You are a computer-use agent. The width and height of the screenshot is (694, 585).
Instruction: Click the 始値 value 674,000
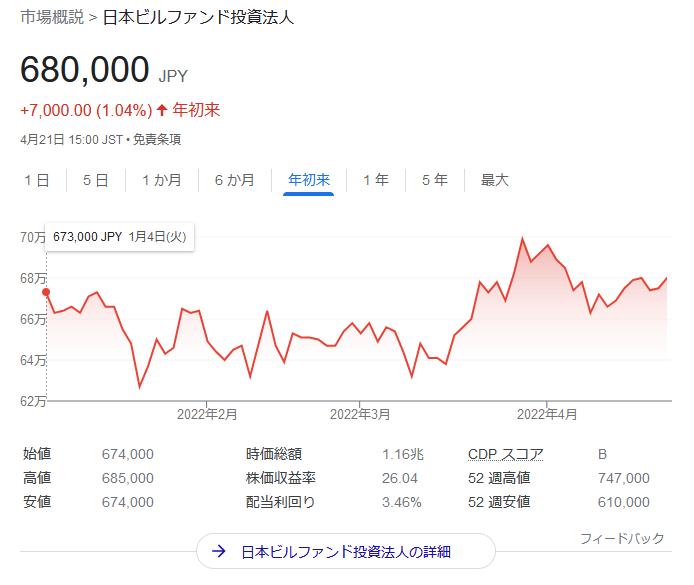[127, 454]
